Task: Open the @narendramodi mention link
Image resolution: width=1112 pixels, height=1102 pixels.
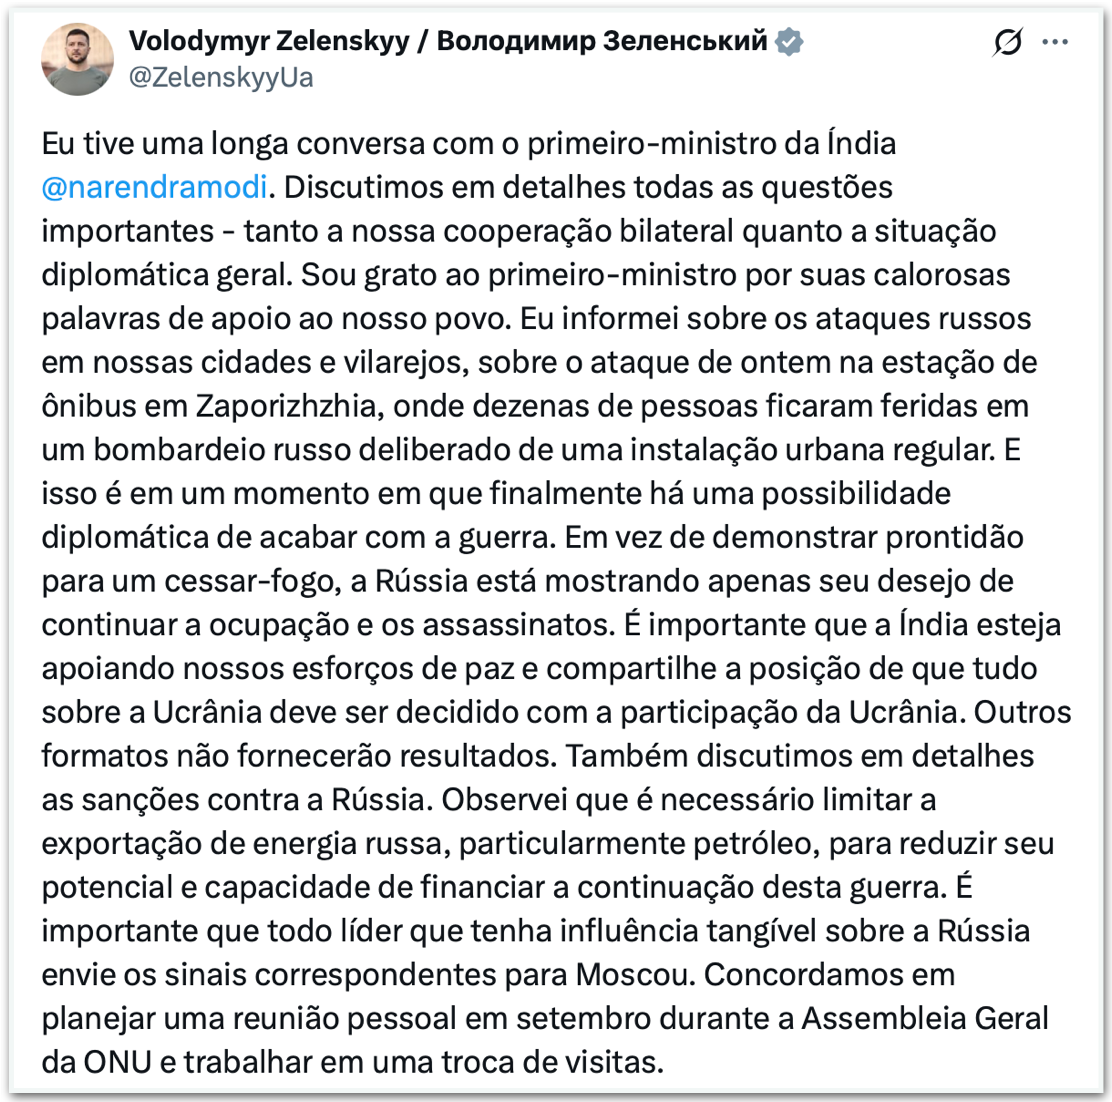Action: point(155,187)
